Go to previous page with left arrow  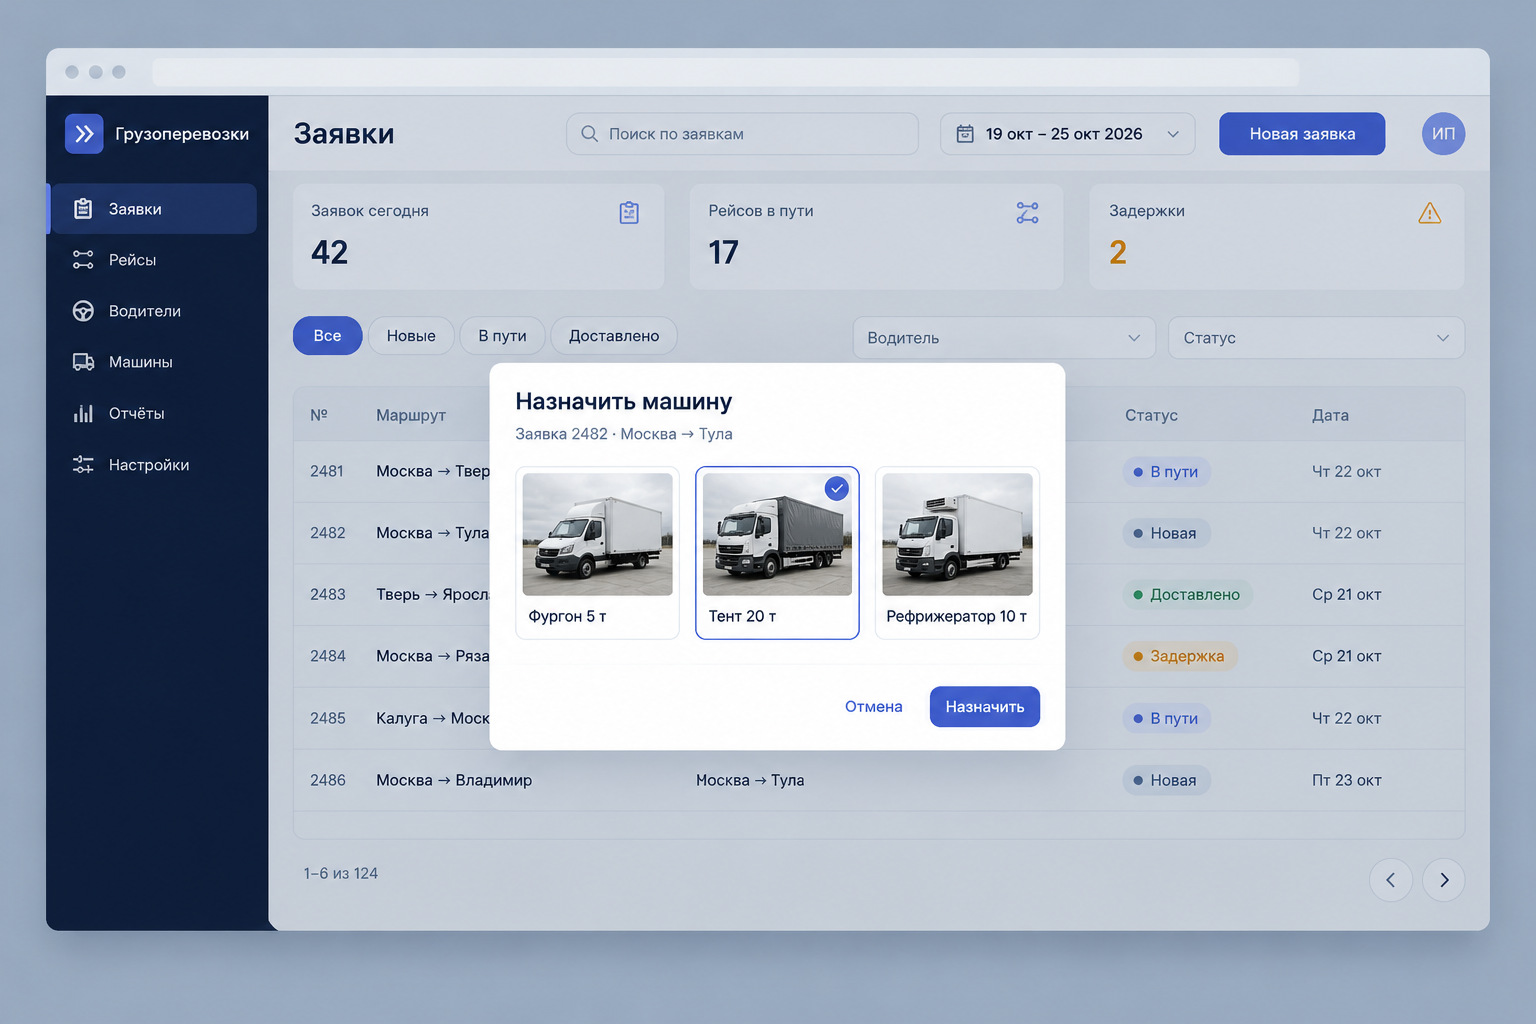(x=1391, y=880)
